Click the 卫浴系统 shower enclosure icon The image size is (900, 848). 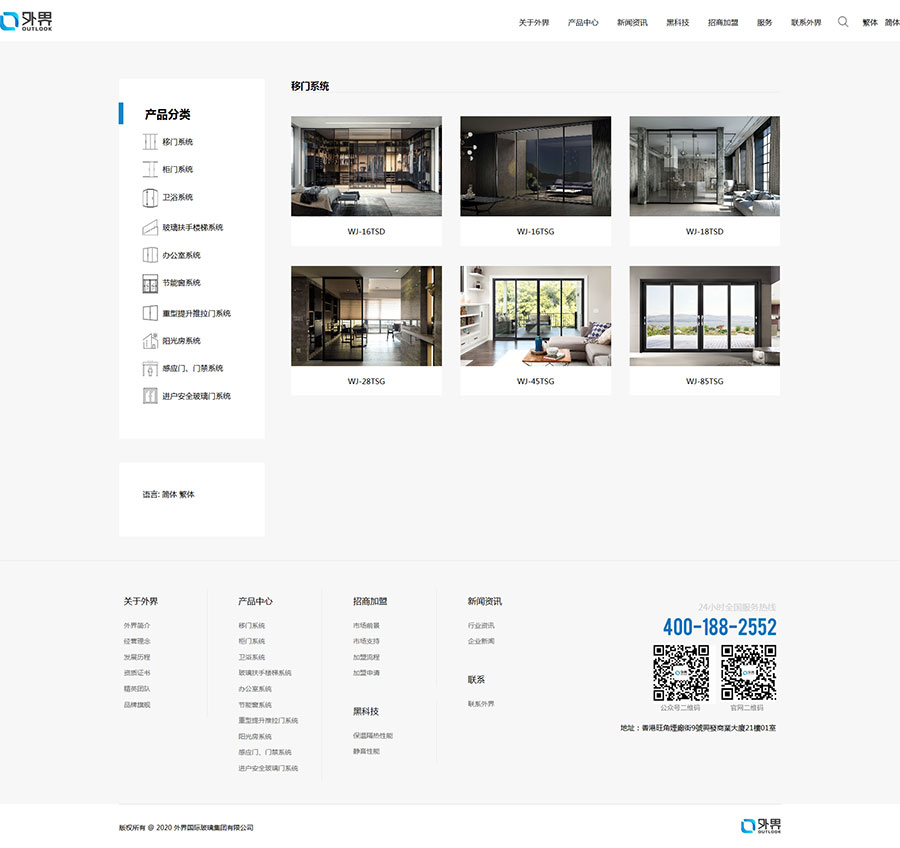click(150, 198)
